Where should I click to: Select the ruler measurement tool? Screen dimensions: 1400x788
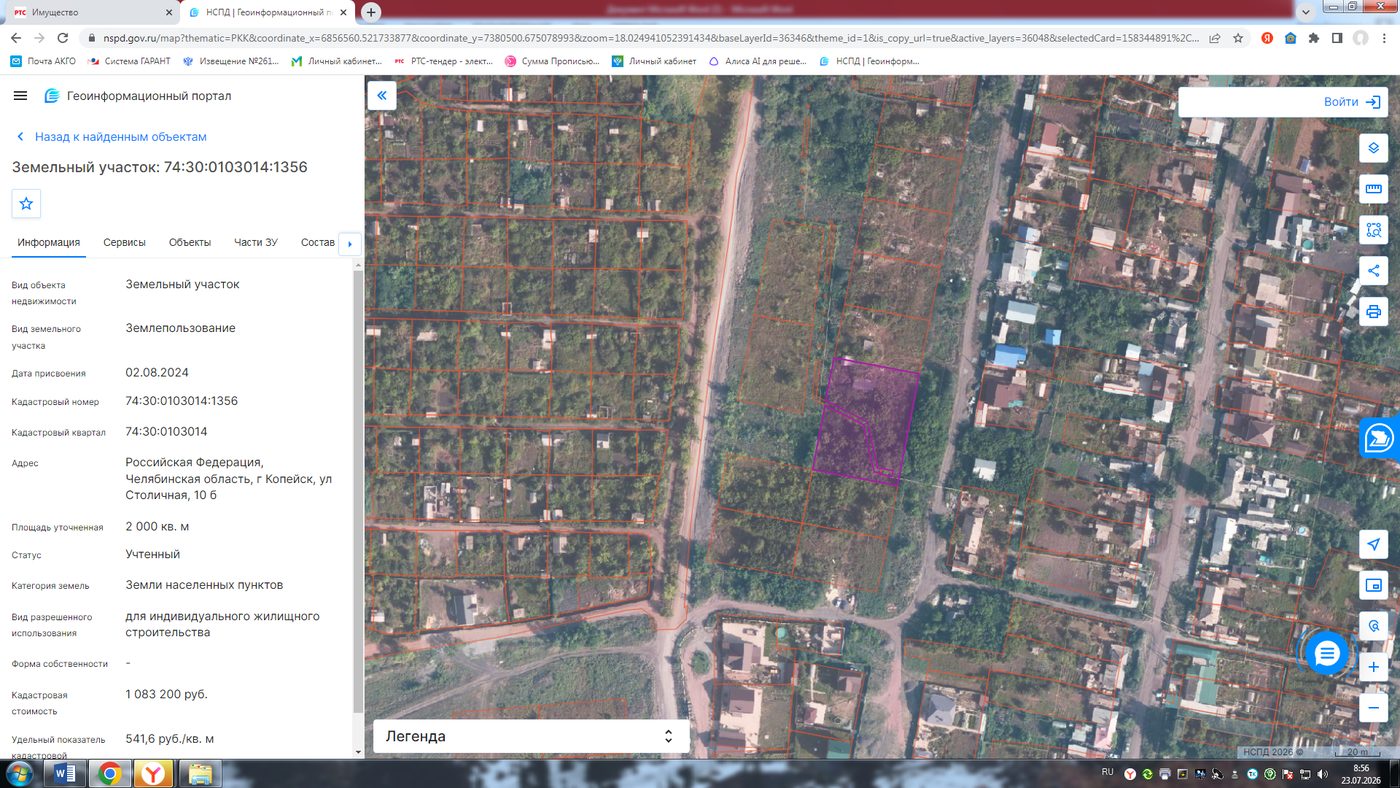1373,189
